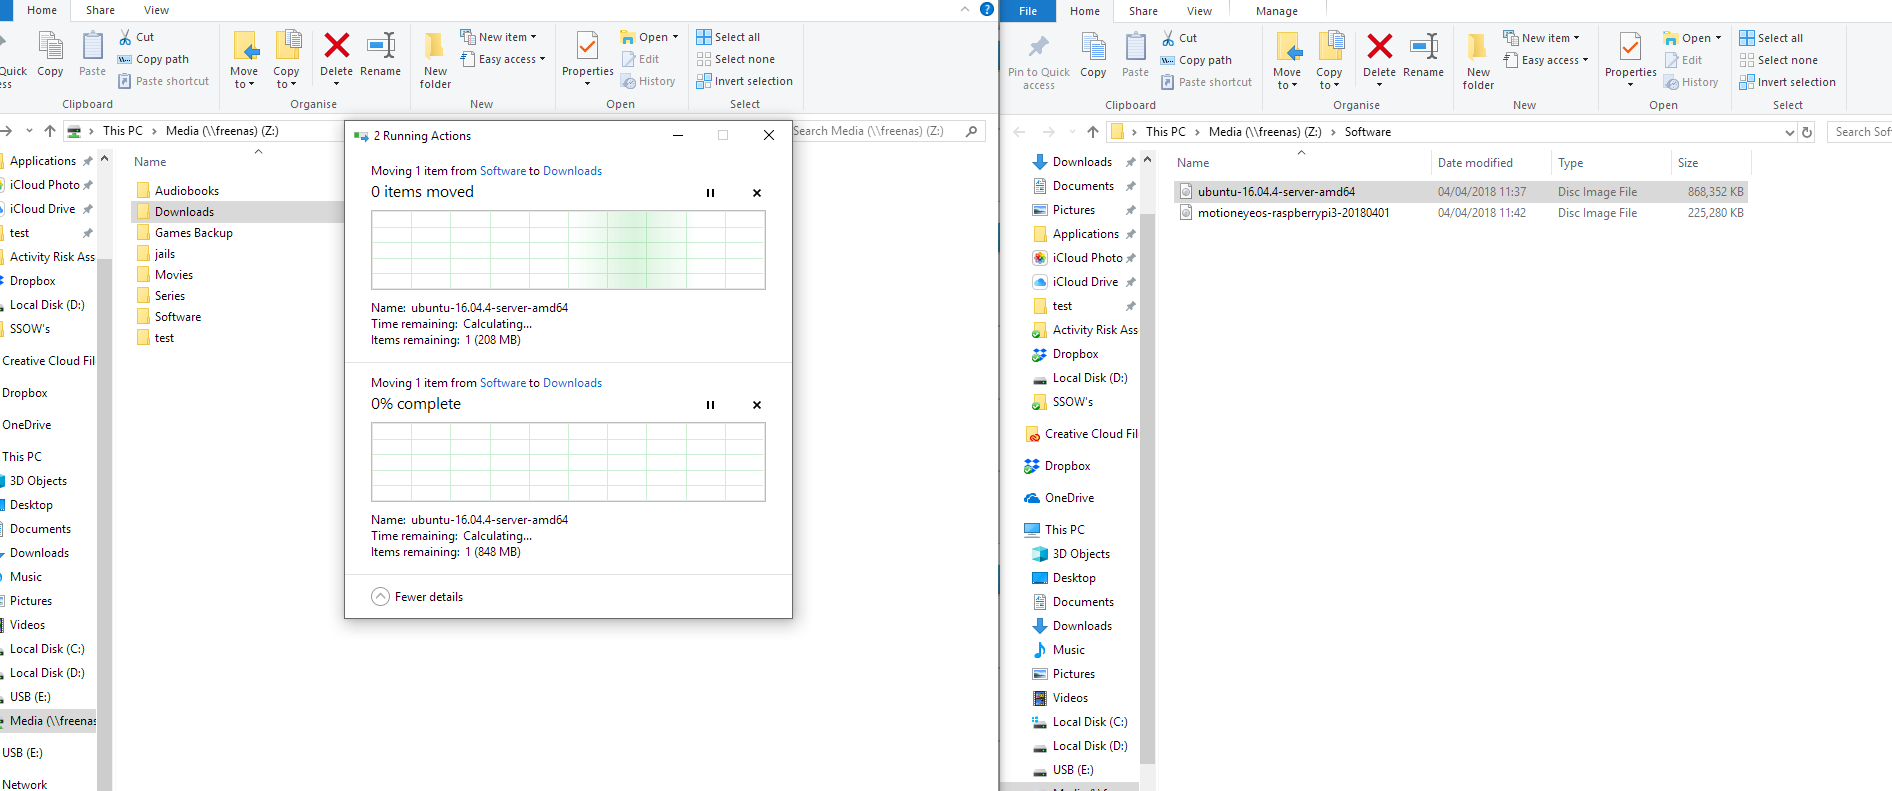1892x791 pixels.
Task: Pause the 0% complete transfer
Action: 710,405
